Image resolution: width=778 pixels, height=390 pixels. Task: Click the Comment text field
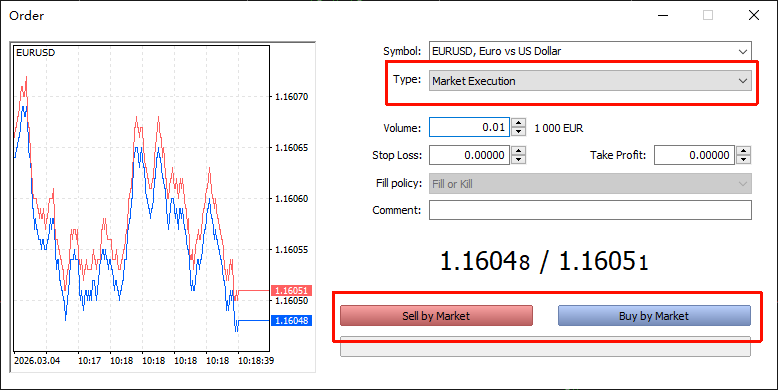tap(590, 210)
